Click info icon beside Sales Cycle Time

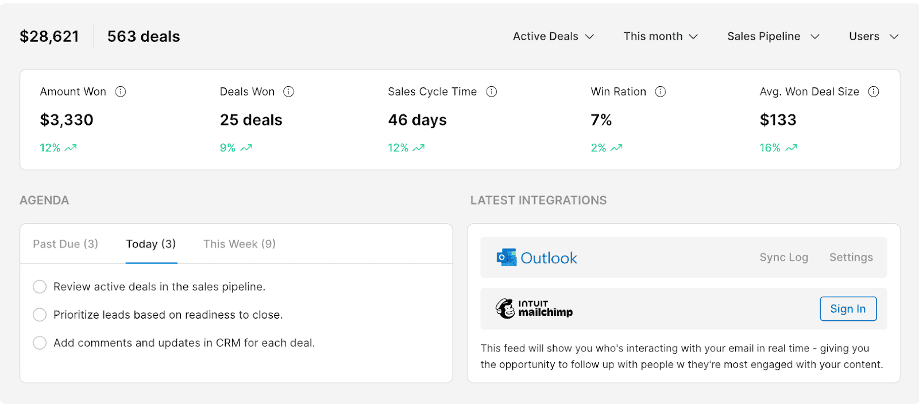pos(492,92)
